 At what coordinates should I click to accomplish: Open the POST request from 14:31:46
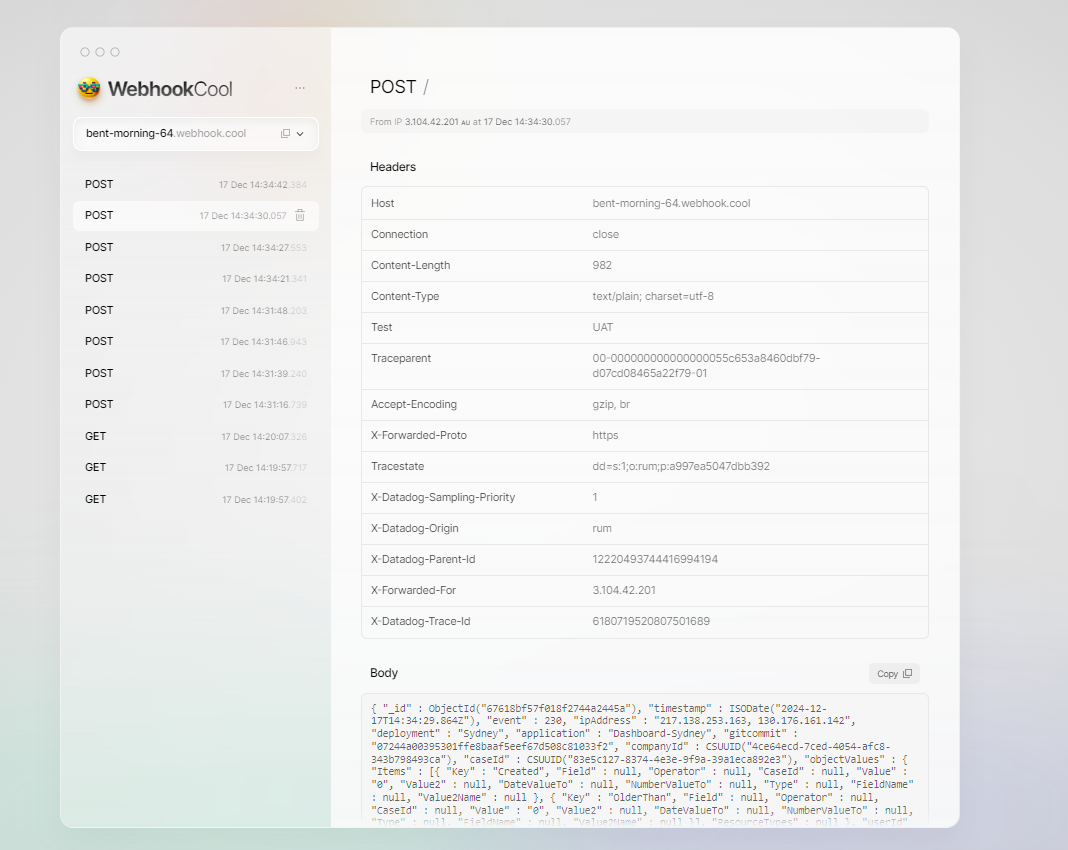tap(195, 342)
